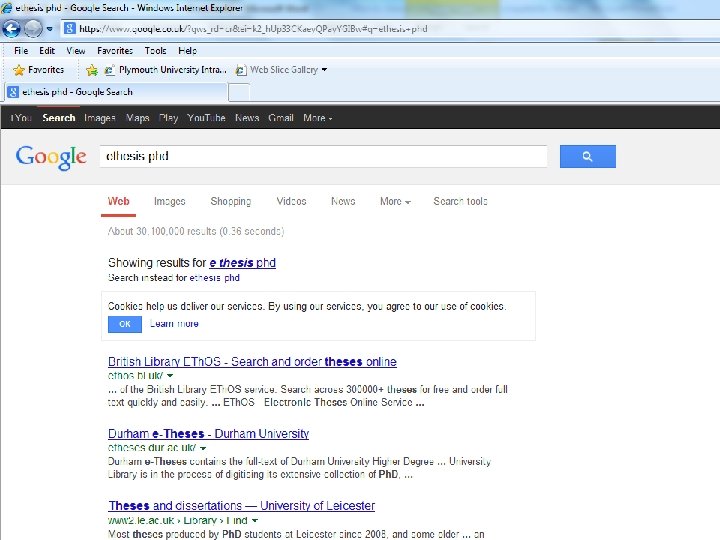The image size is (720, 540).
Task: Expand the More results filter dropdown
Action: tap(395, 202)
